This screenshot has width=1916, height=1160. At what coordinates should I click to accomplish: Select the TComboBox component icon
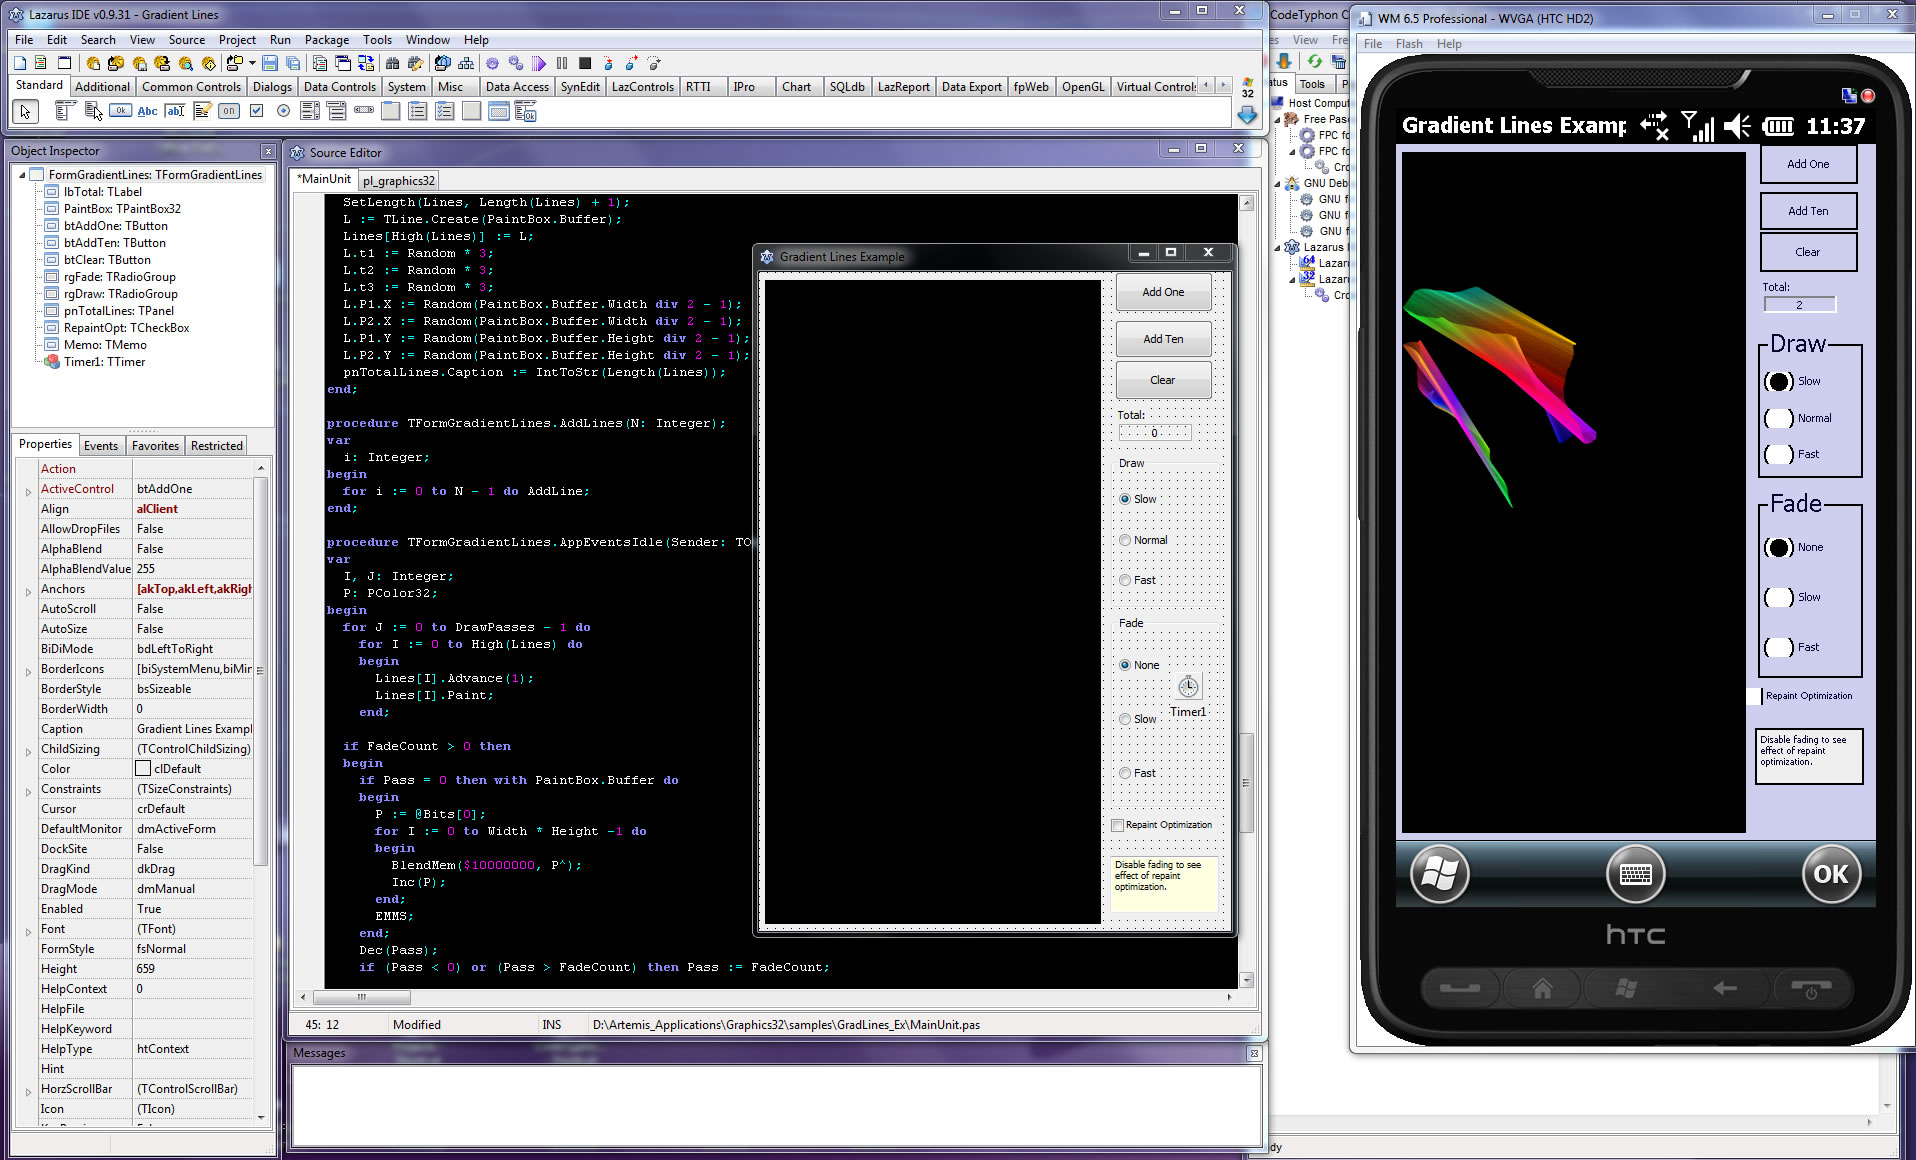point(337,111)
